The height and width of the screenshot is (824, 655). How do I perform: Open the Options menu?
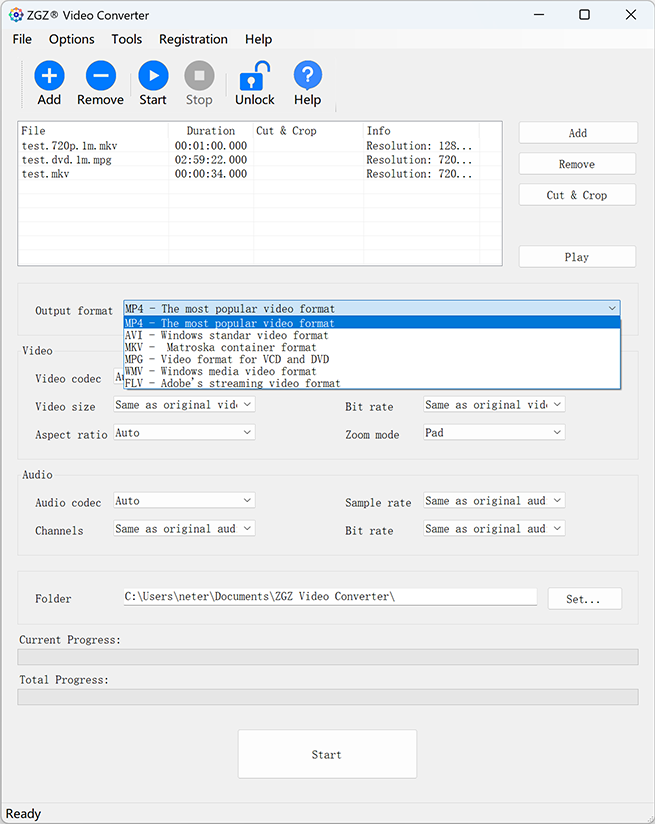[x=71, y=39]
